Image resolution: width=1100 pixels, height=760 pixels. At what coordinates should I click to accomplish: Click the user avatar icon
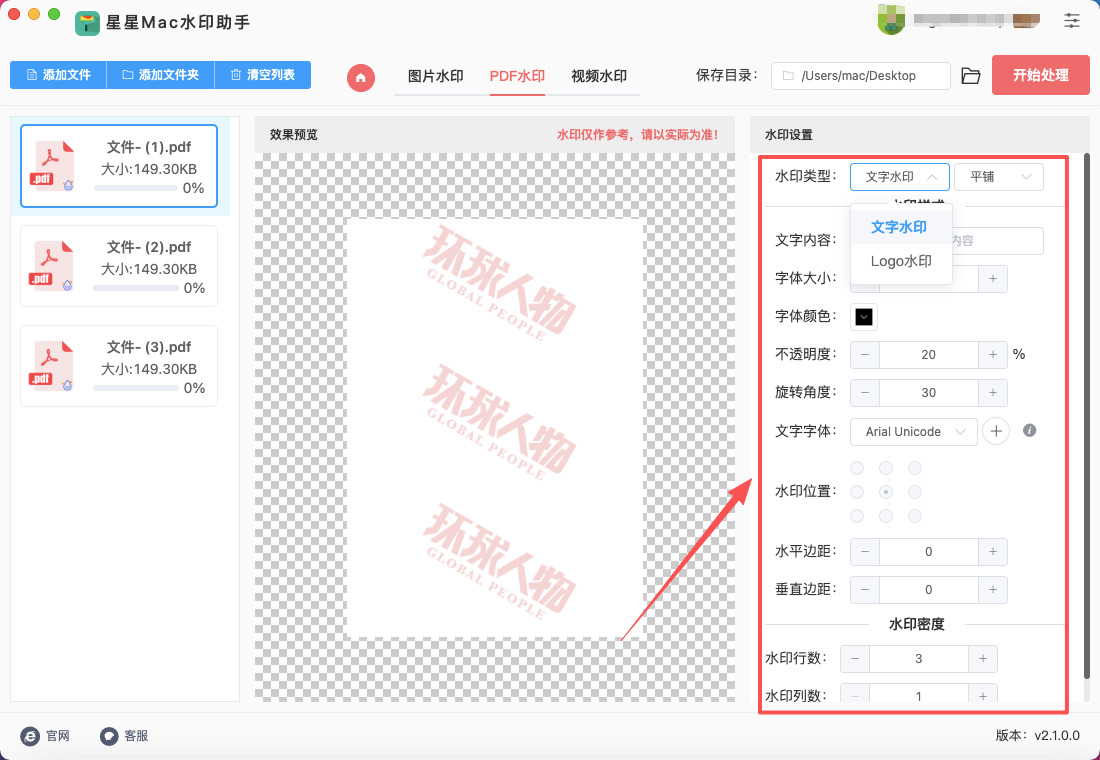pyautogui.click(x=890, y=20)
